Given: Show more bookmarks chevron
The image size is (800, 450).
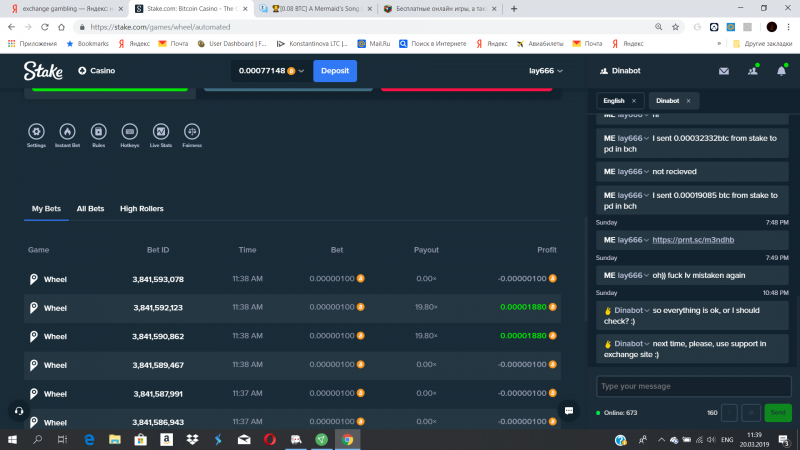Looking at the screenshot, I should (x=719, y=44).
